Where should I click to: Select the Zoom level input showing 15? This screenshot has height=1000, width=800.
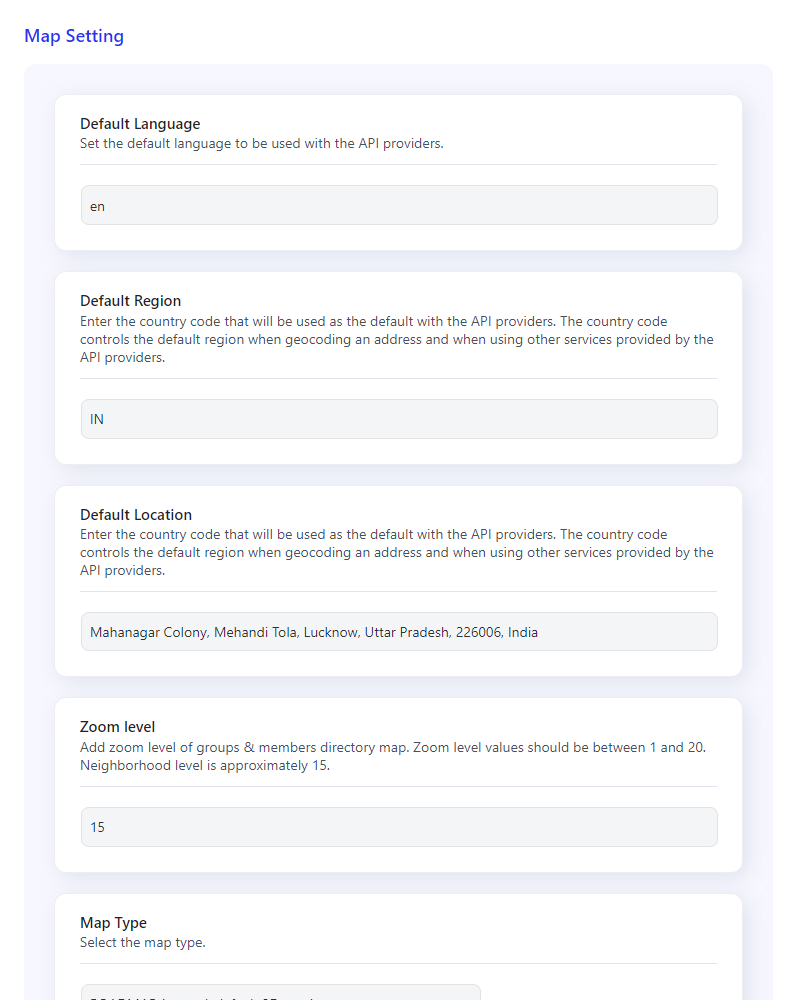(x=398, y=827)
